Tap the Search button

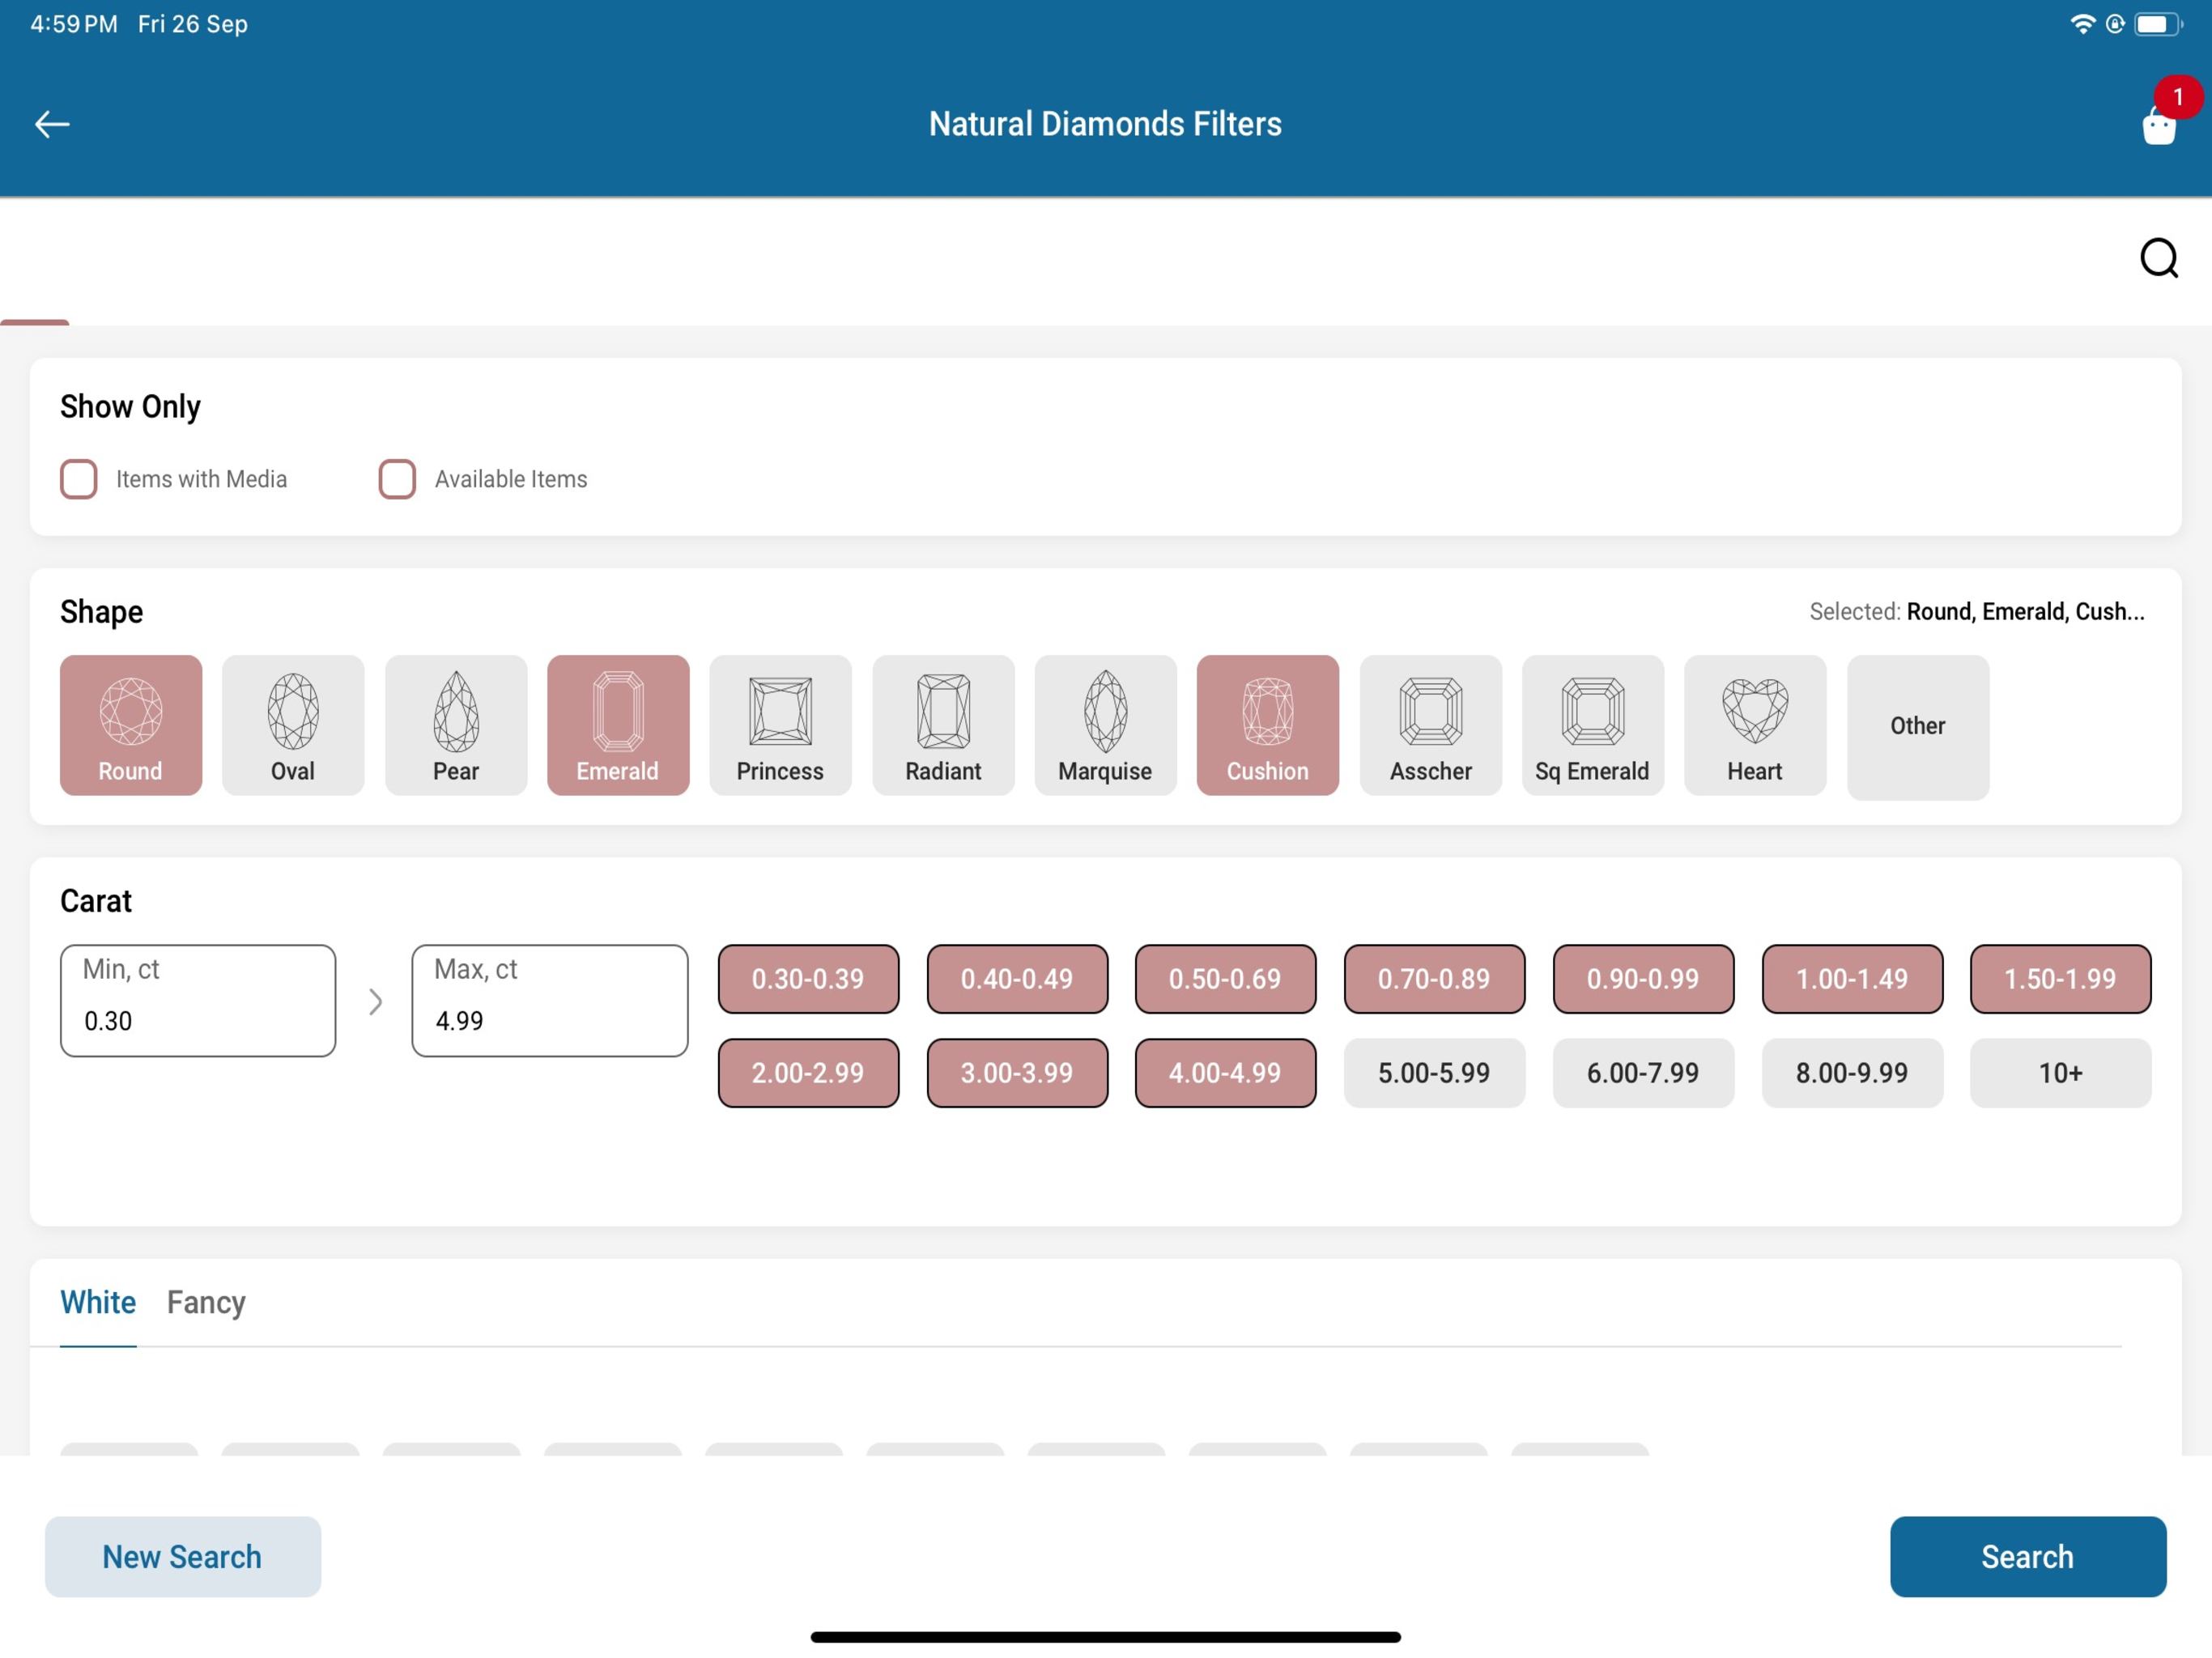click(x=2028, y=1557)
